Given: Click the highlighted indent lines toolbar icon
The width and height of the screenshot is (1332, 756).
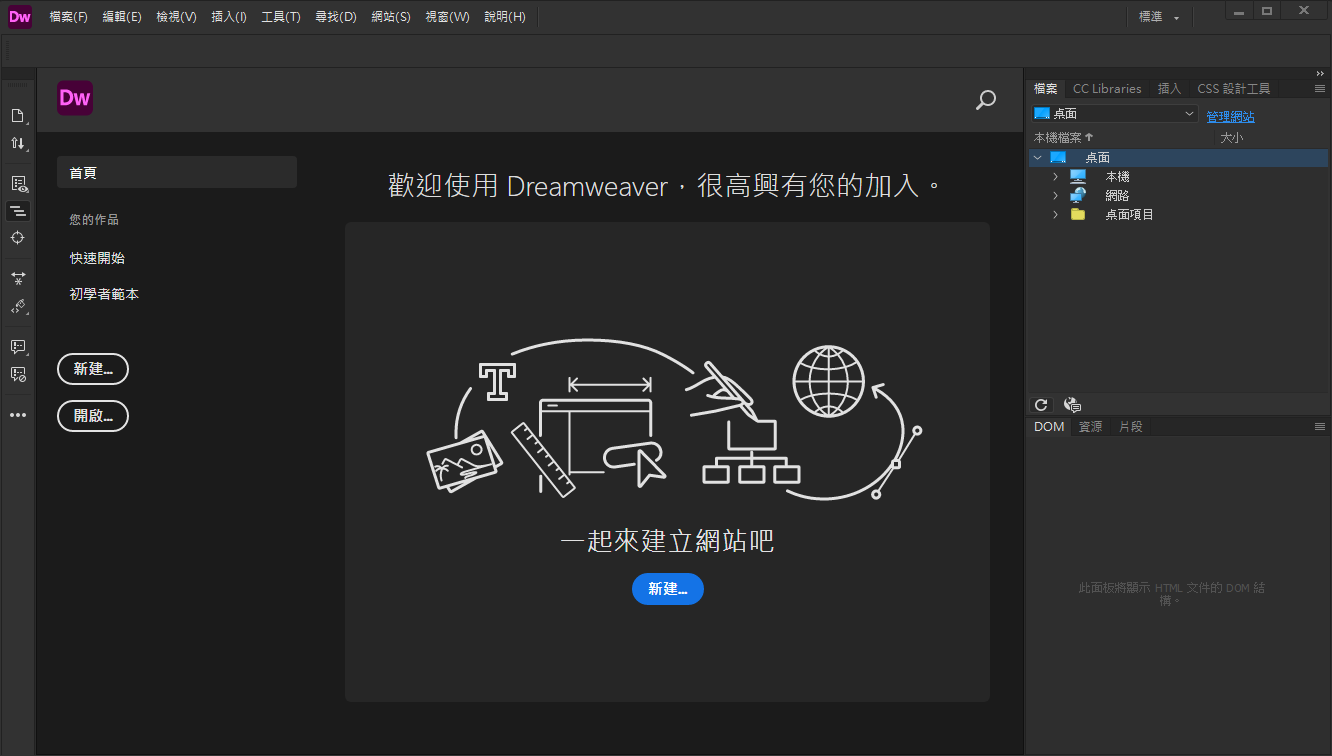Looking at the screenshot, I should tap(18, 211).
